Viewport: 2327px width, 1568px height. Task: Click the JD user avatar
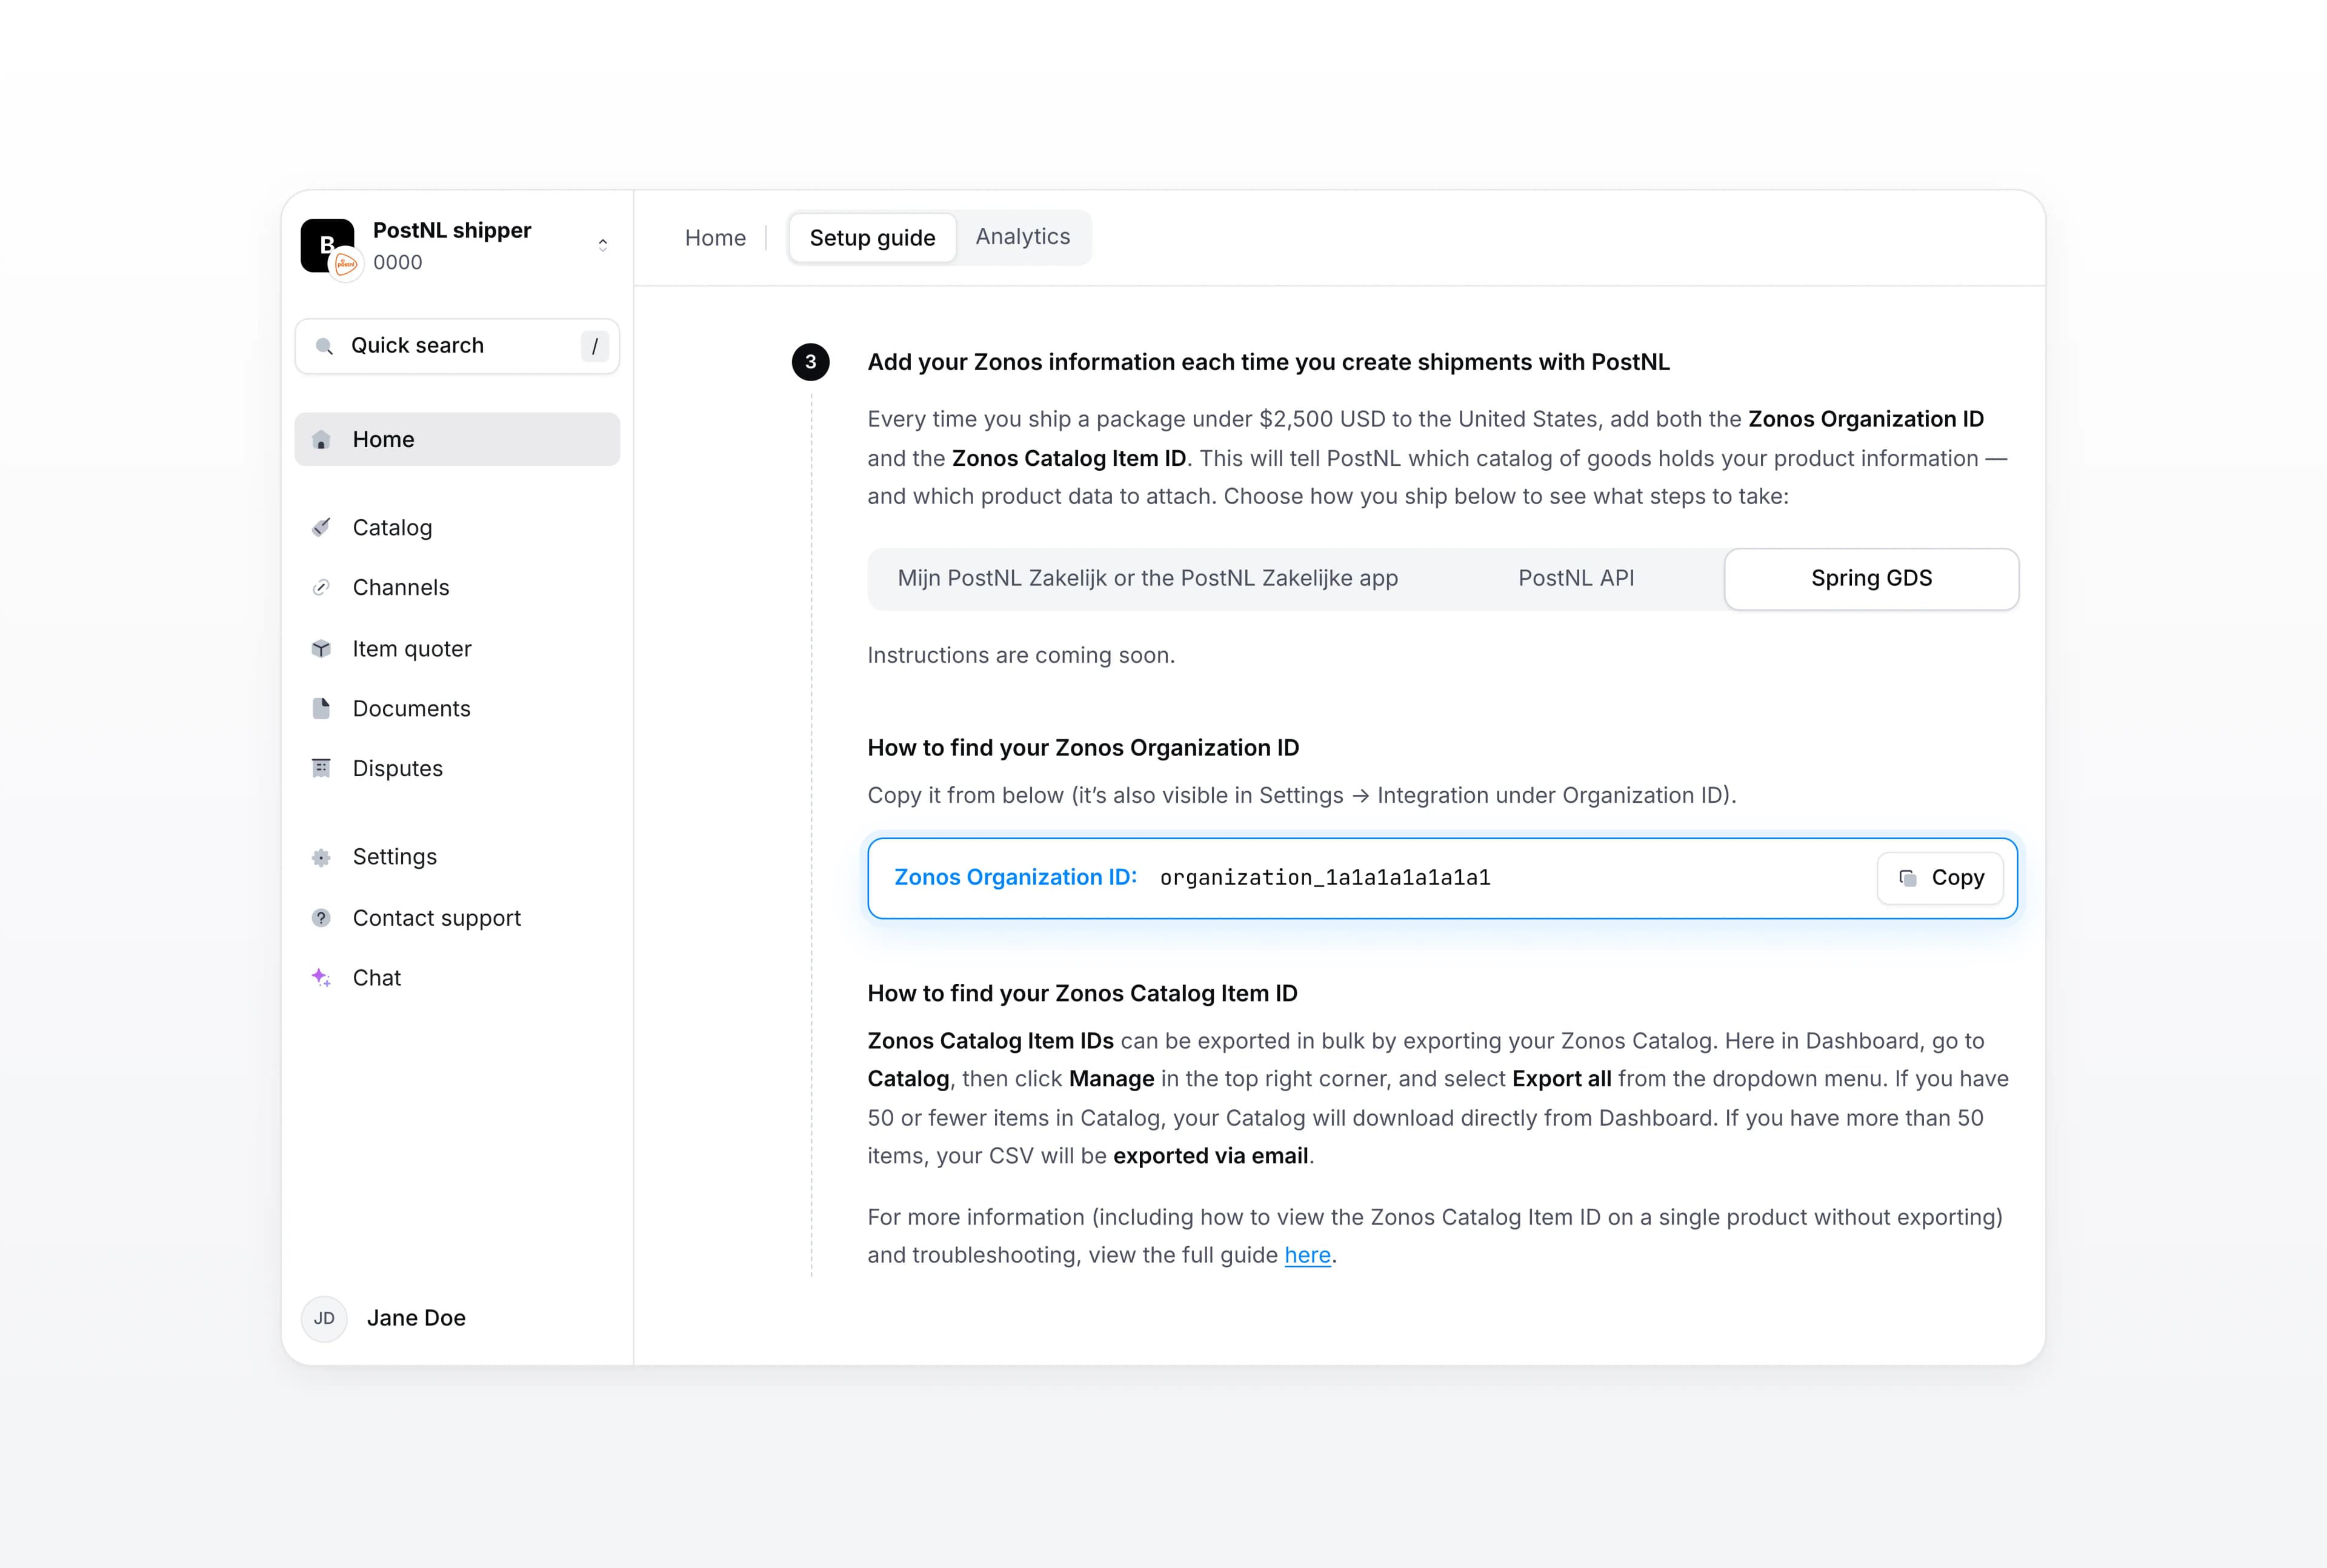tap(324, 1318)
